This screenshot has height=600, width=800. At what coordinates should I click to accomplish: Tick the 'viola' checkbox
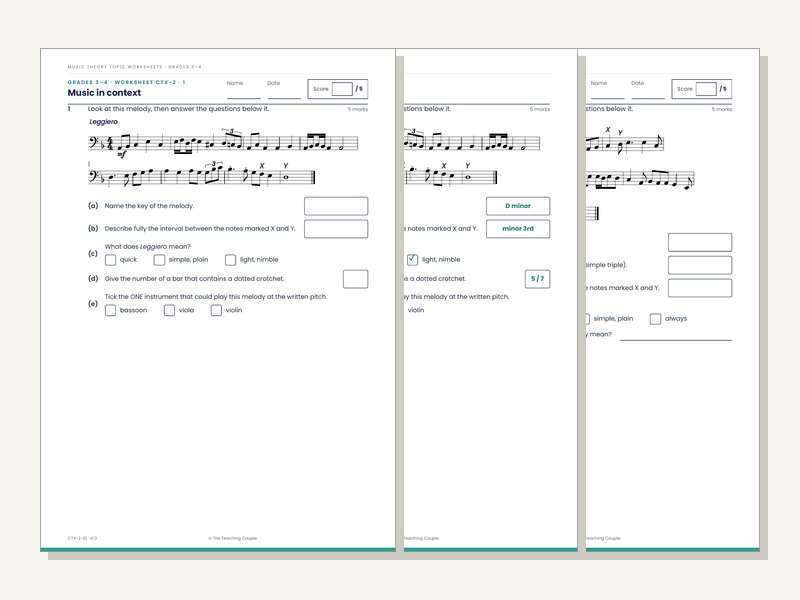pos(169,310)
